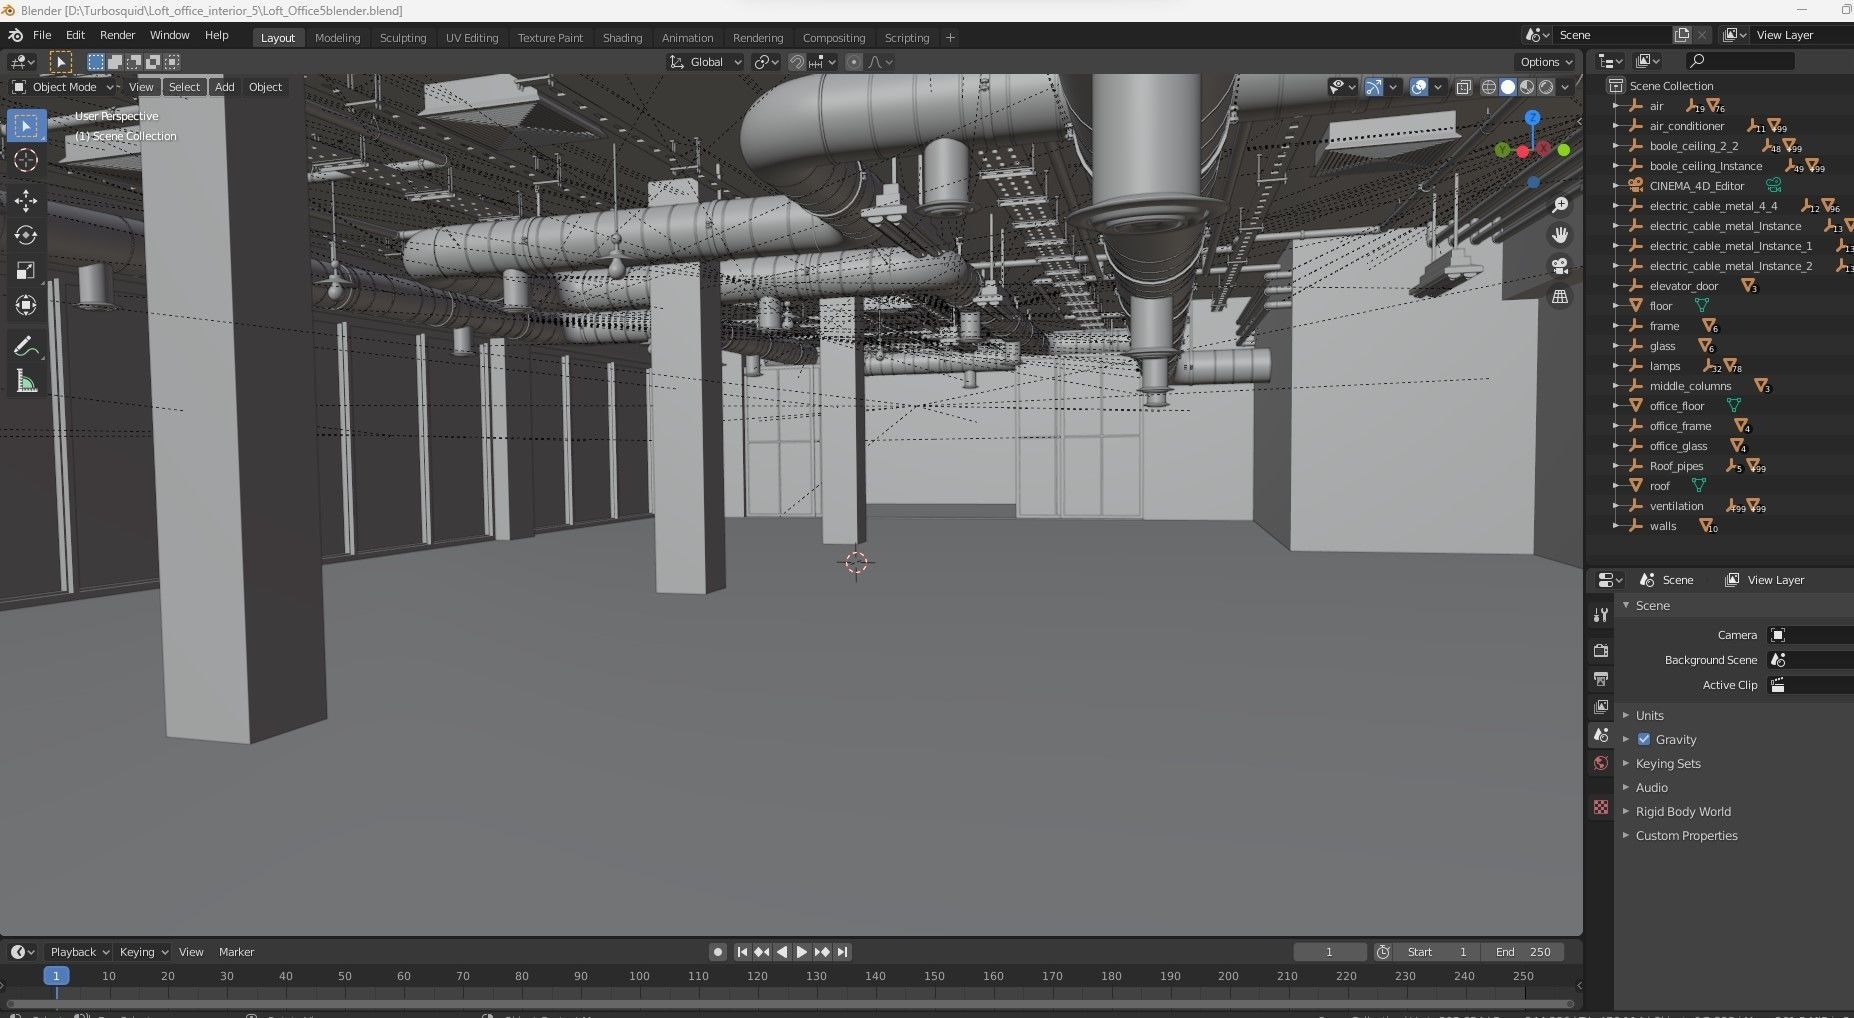The height and width of the screenshot is (1018, 1854).
Task: Toggle proportional editing in header
Action: point(854,62)
